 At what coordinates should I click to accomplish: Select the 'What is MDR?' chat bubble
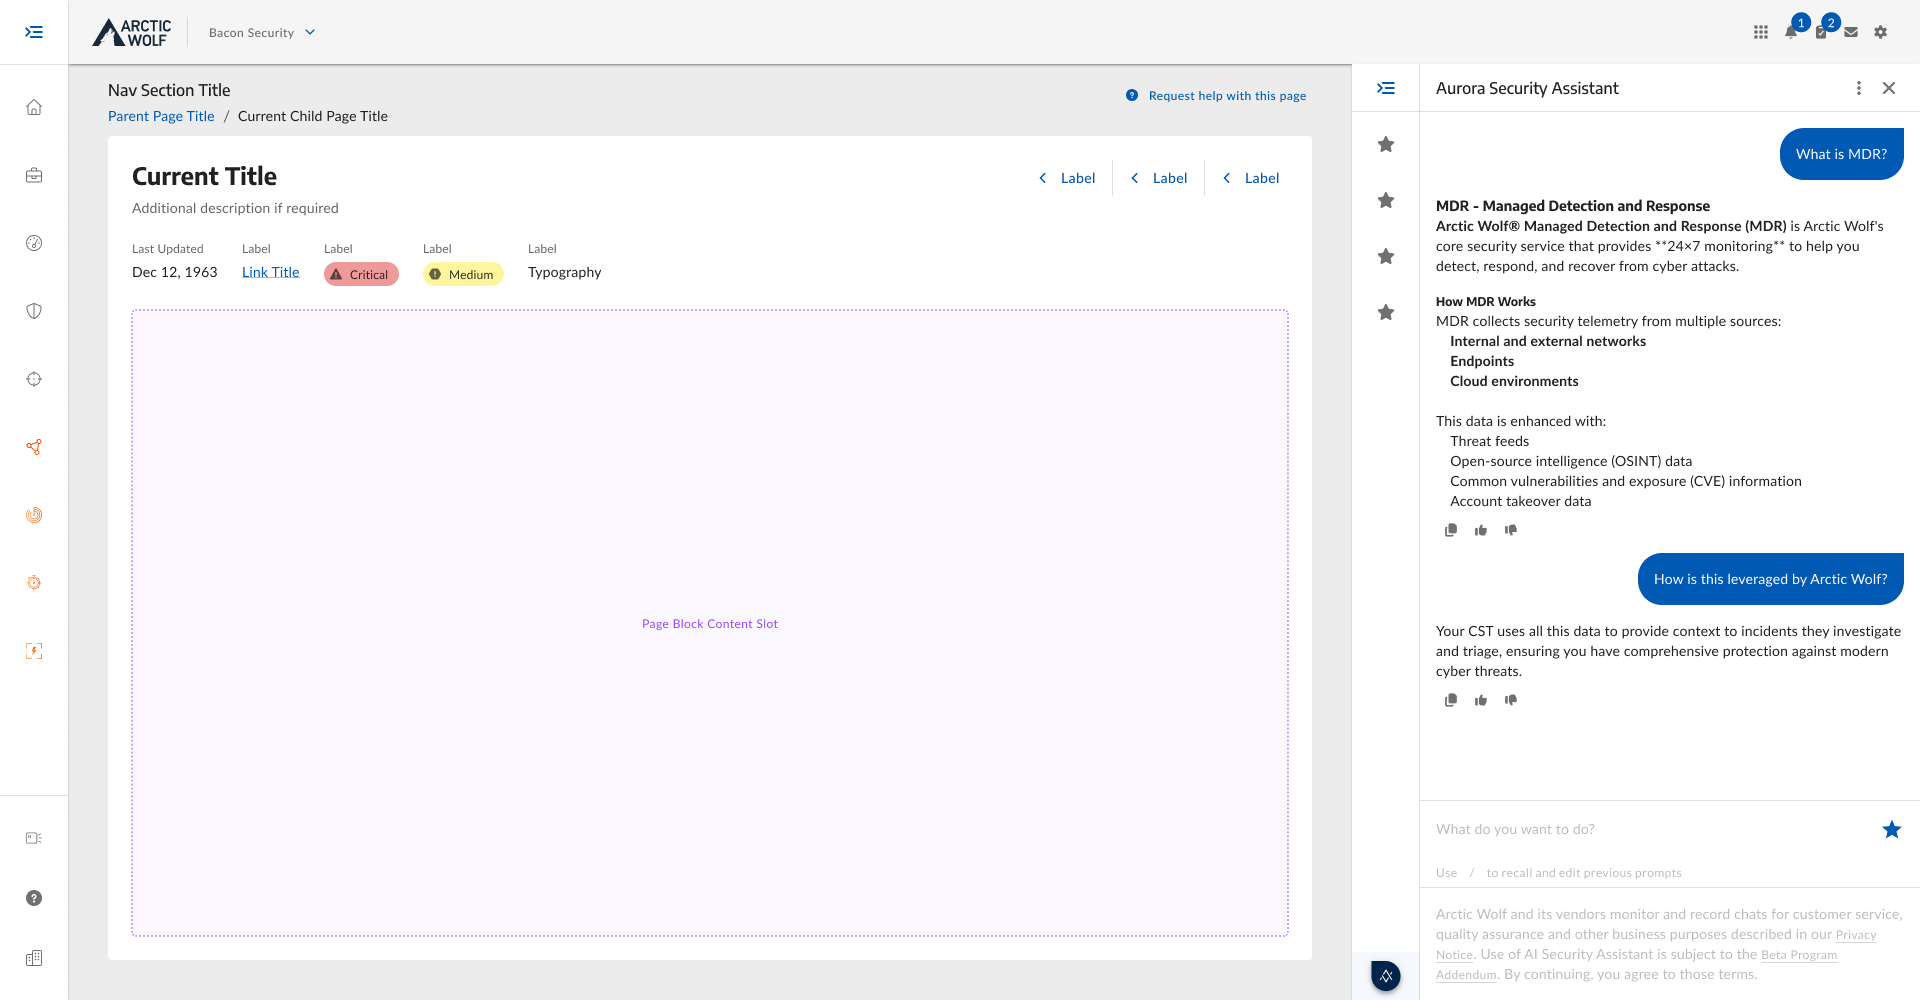tap(1841, 154)
